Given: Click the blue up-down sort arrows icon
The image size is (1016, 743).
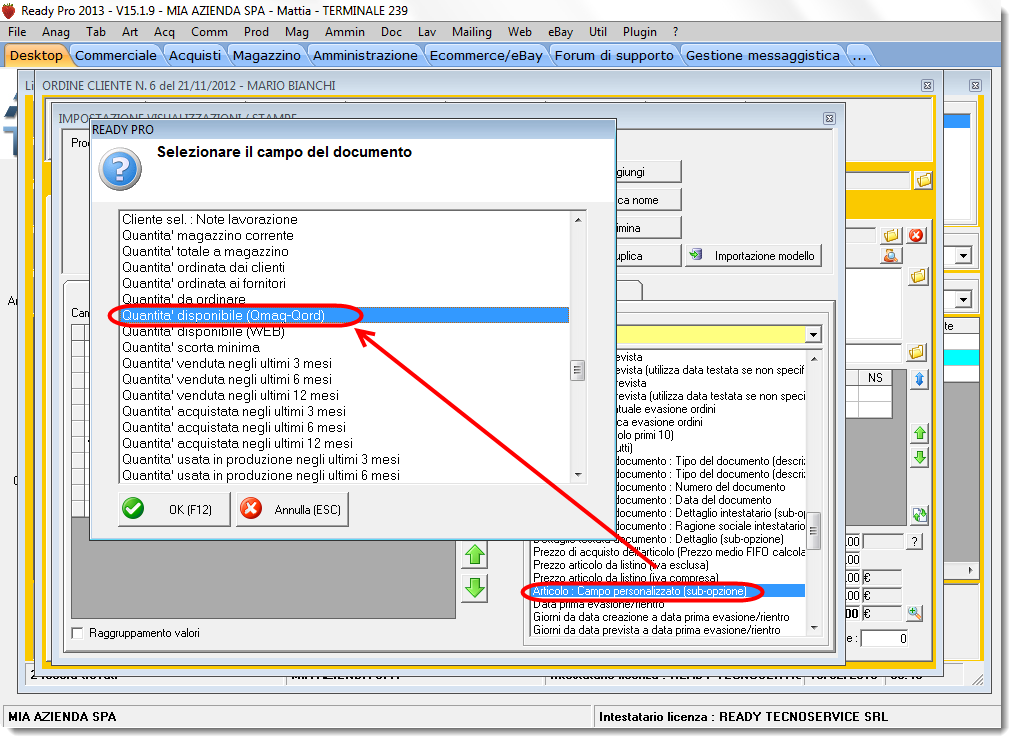Looking at the screenshot, I should tap(919, 379).
